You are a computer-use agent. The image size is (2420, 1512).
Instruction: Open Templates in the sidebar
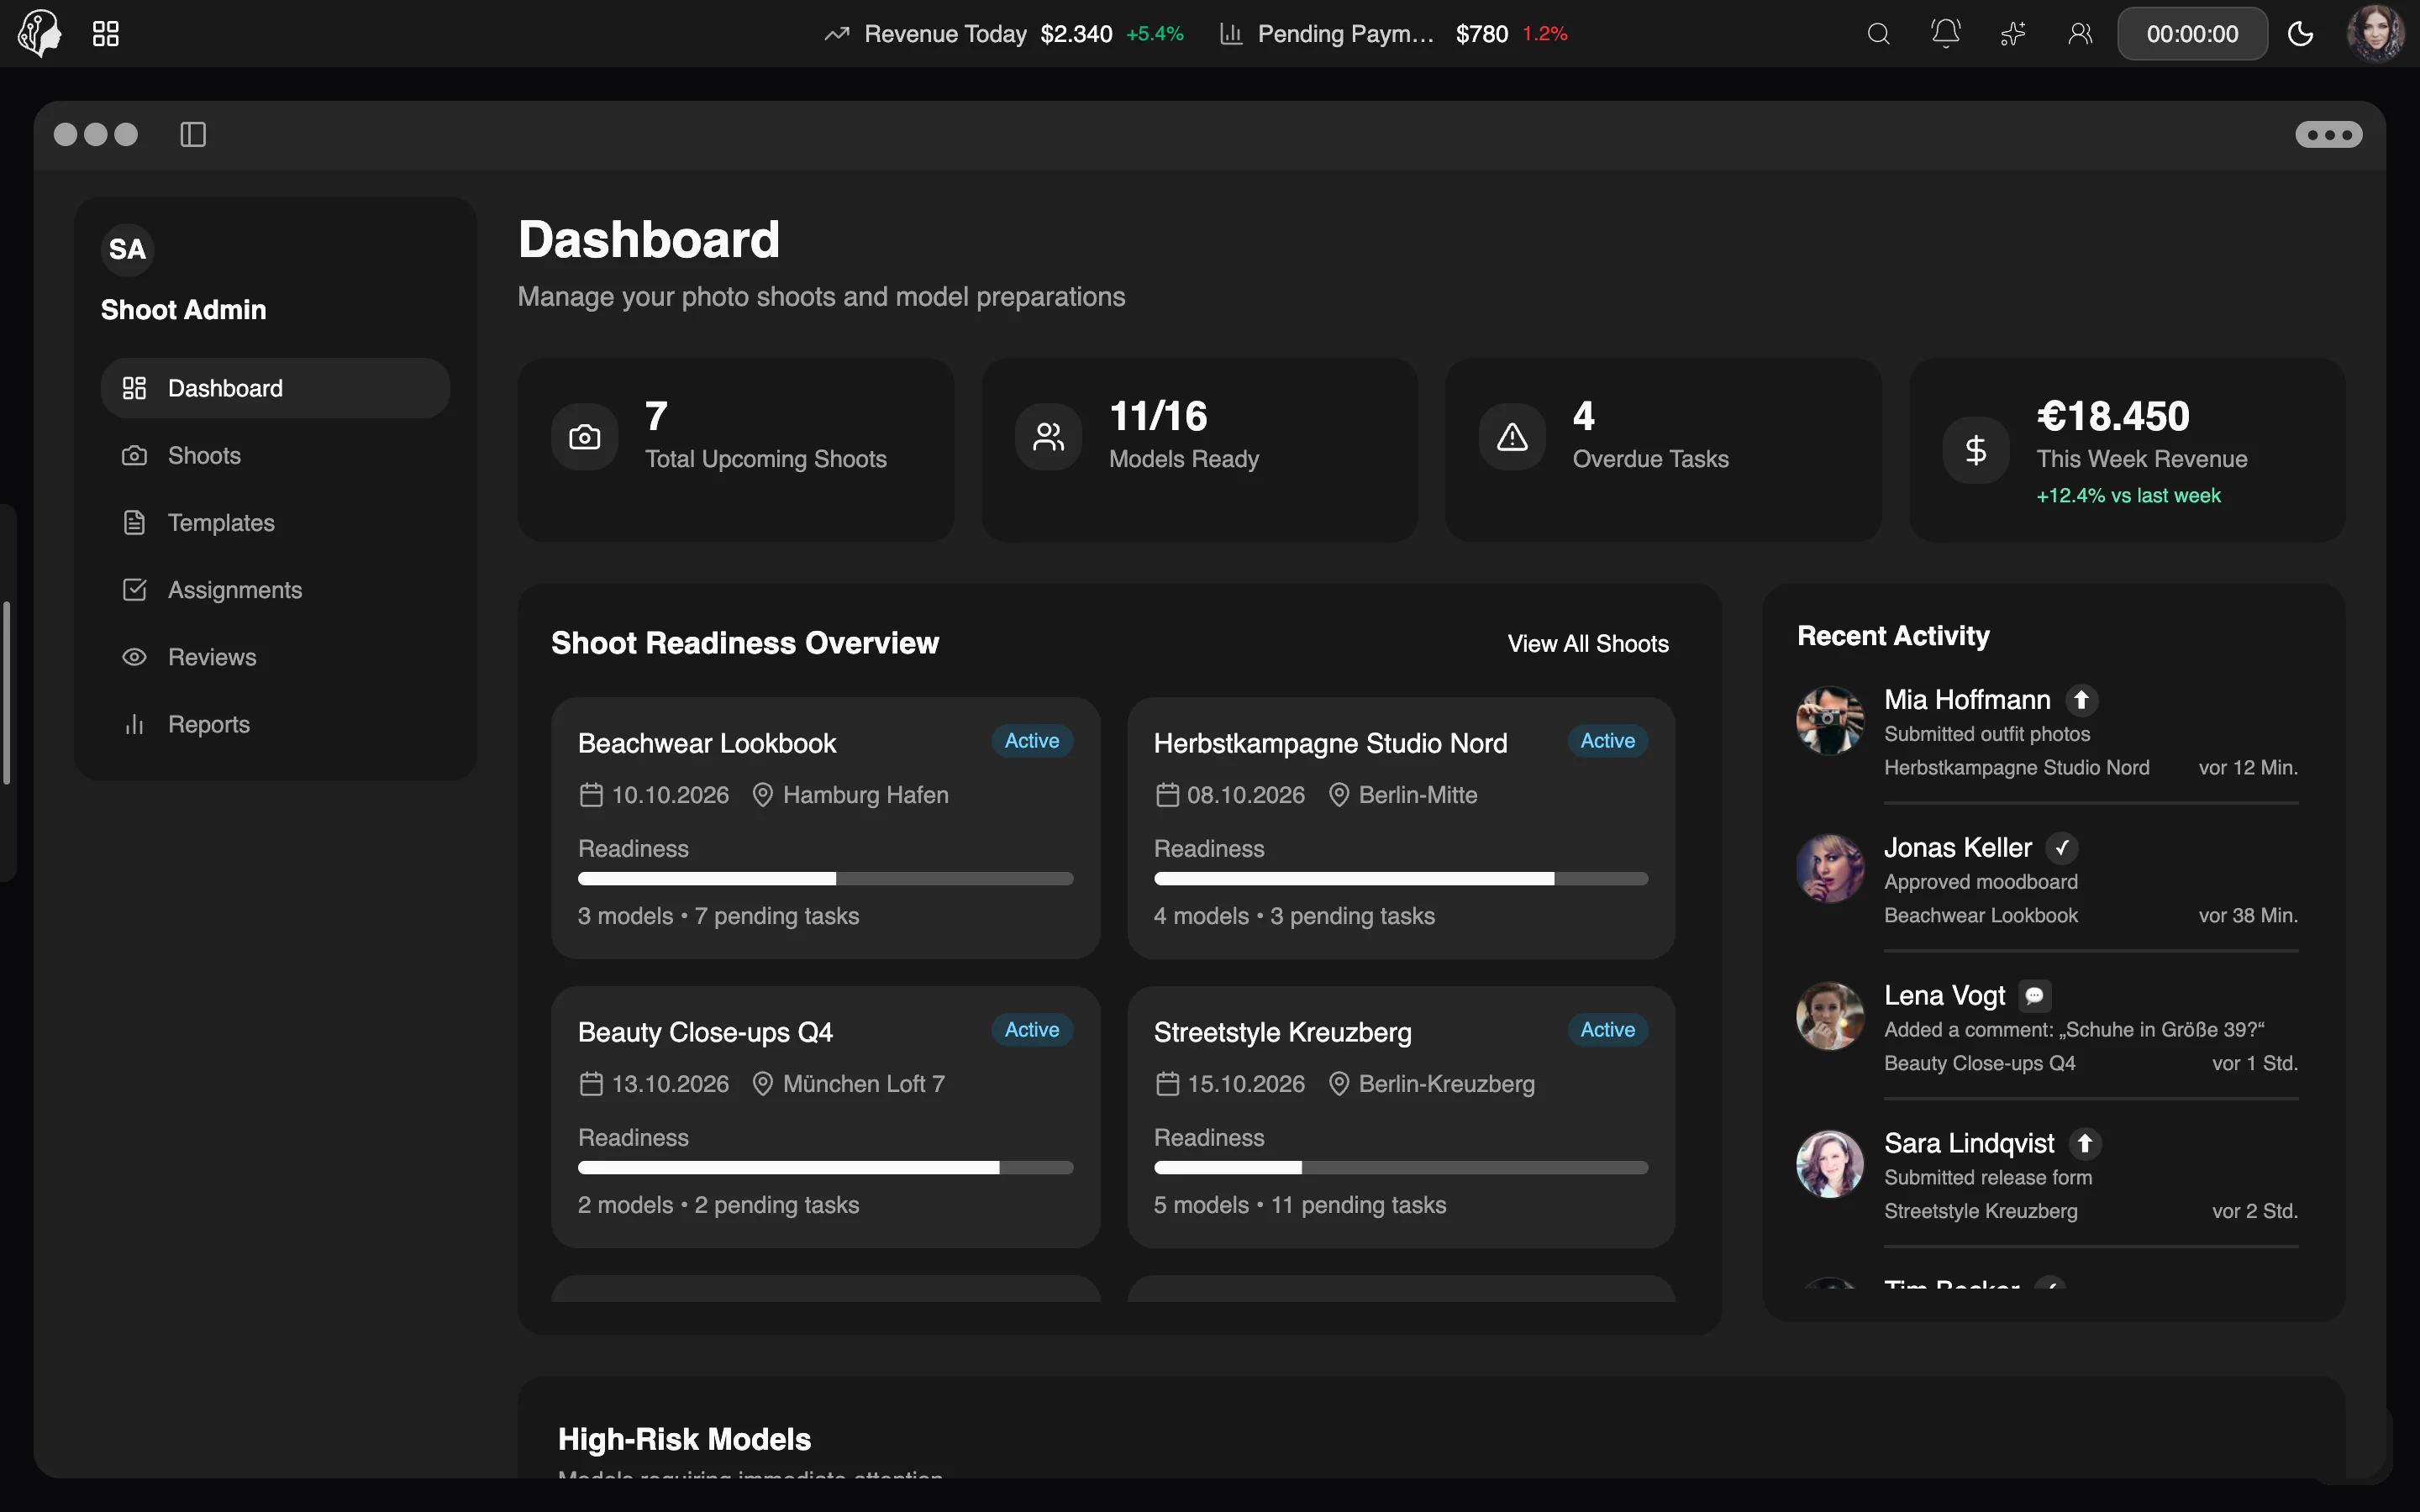coord(275,522)
